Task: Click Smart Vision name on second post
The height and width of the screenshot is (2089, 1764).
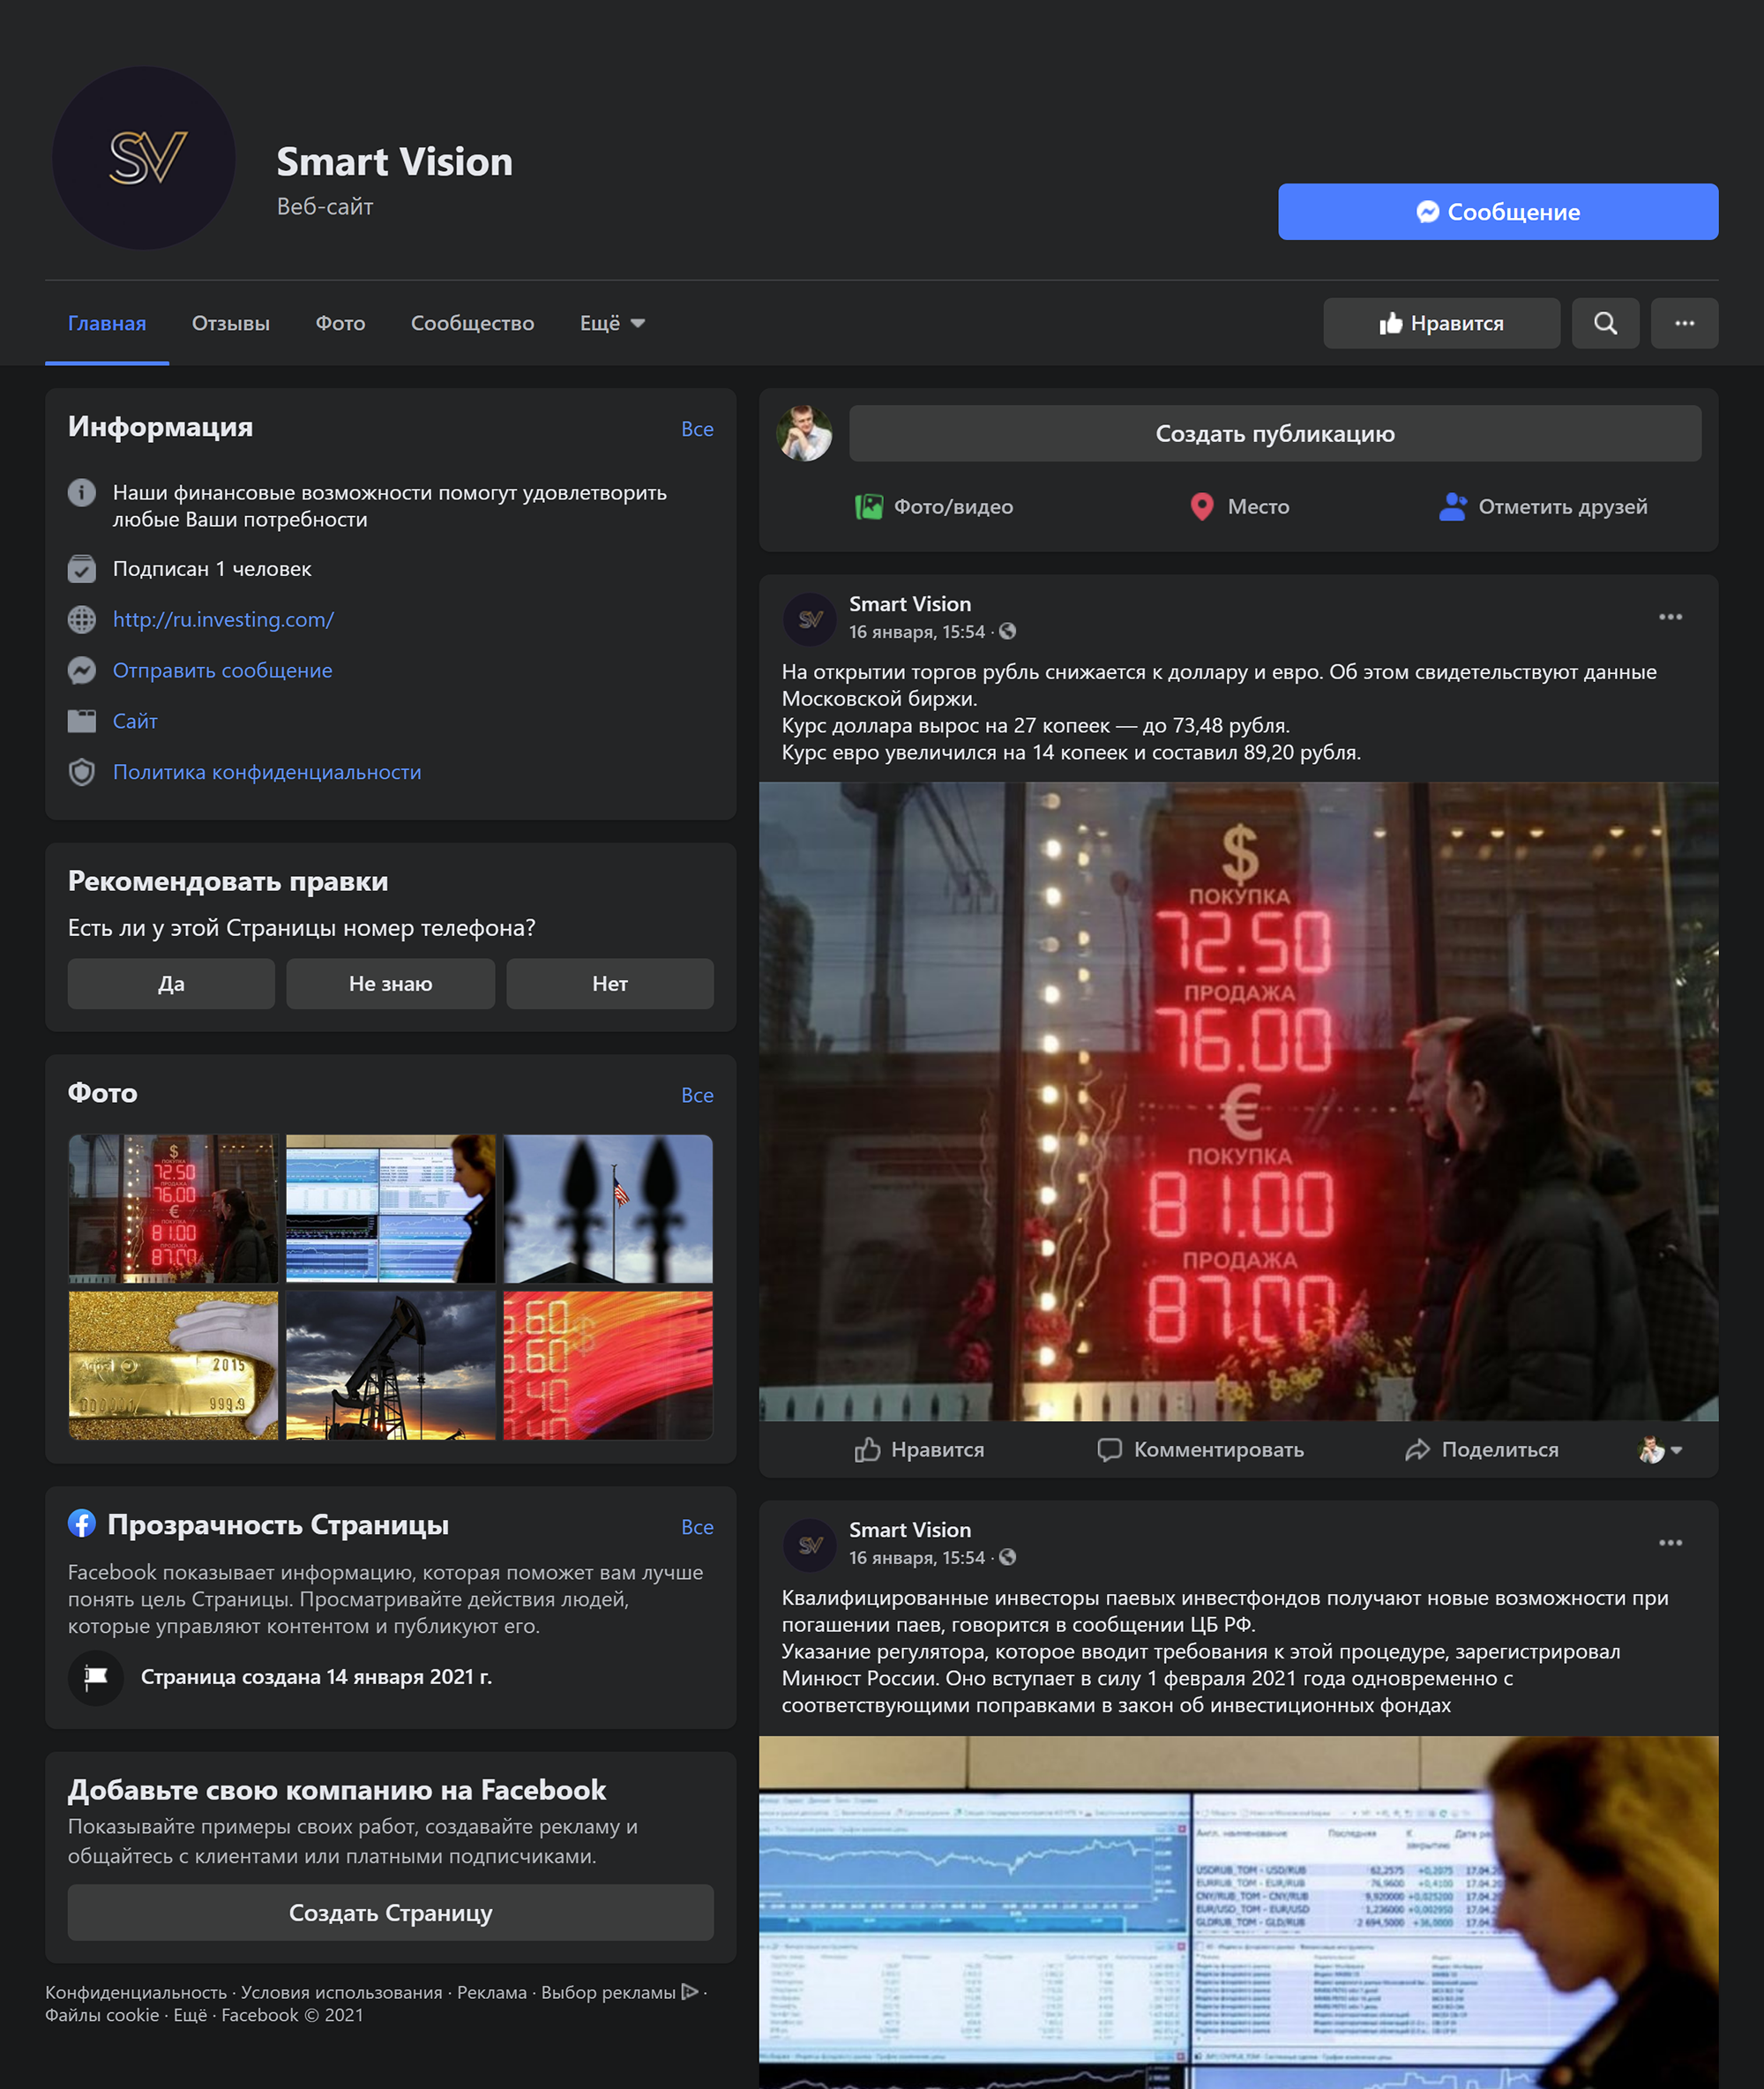Action: pos(910,1529)
